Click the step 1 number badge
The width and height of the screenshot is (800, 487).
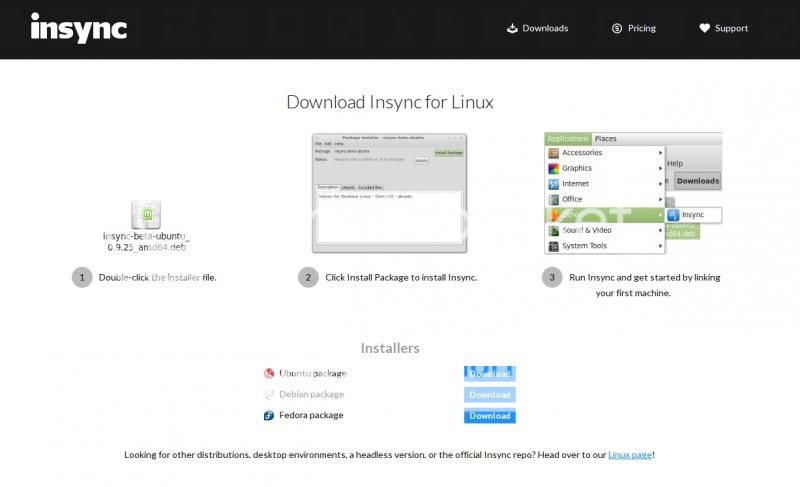coord(82,277)
